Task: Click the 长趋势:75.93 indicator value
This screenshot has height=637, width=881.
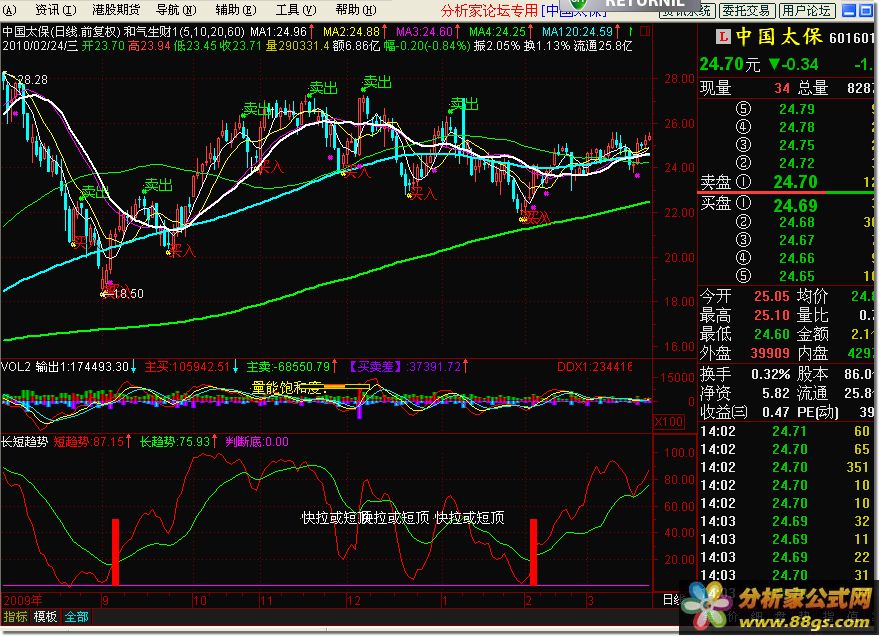Action: tap(174, 442)
